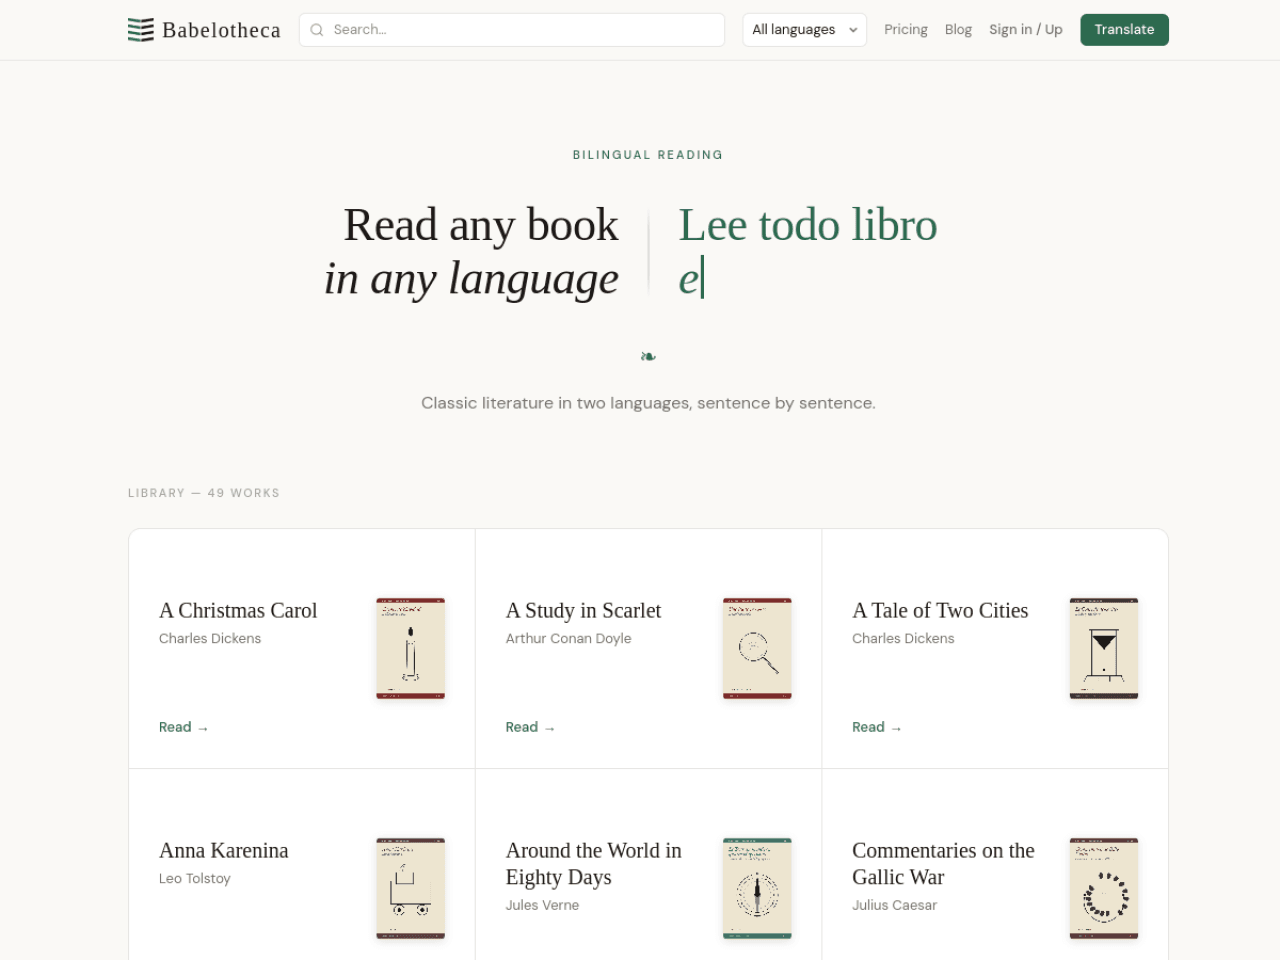Open A Study in Scarlet title
The height and width of the screenshot is (960, 1280).
click(x=583, y=610)
